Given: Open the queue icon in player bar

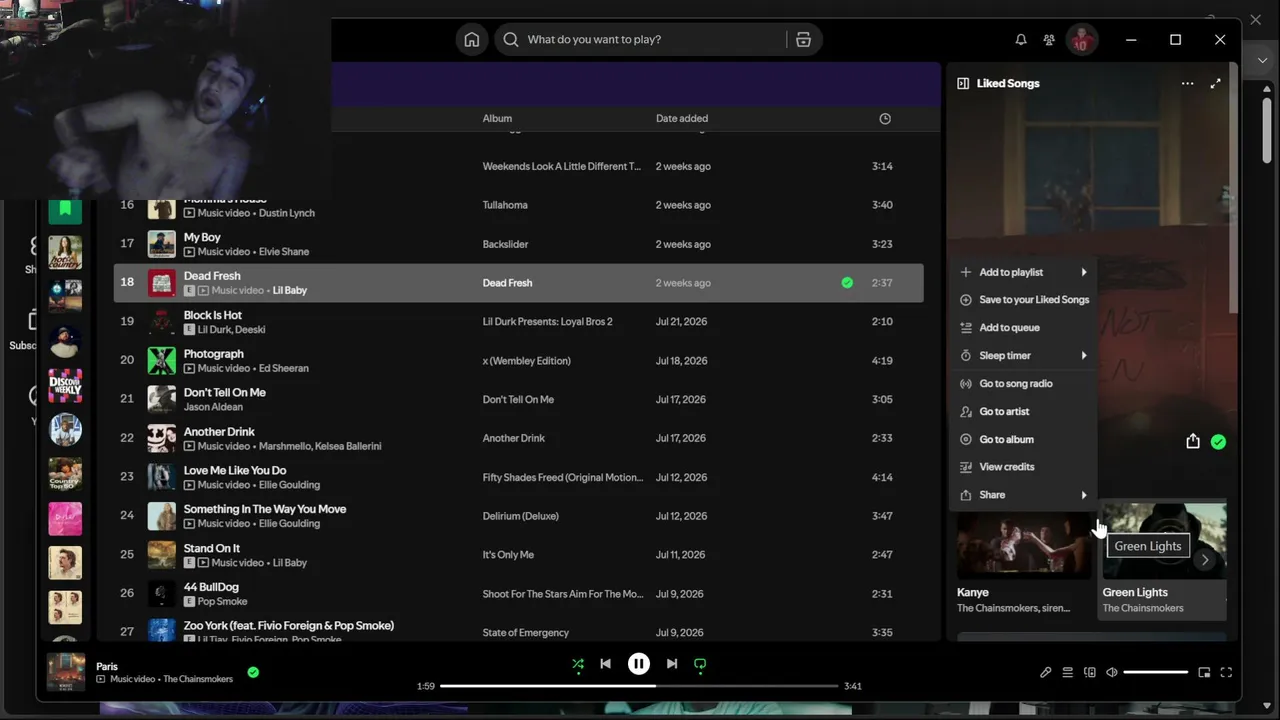Looking at the screenshot, I should pos(1068,673).
